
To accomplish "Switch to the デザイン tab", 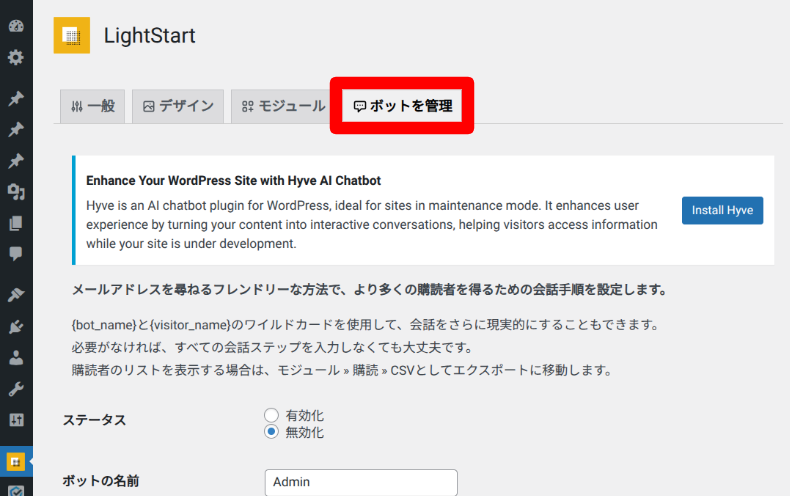I will (178, 106).
